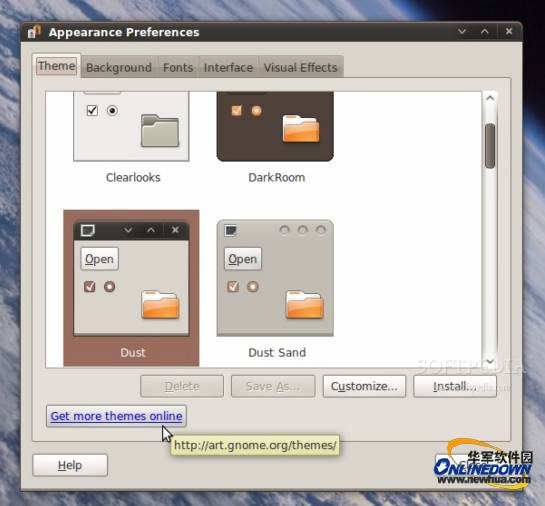Maximize the Appearance Preferences window
The height and width of the screenshot is (506, 545).
pyautogui.click(x=485, y=31)
